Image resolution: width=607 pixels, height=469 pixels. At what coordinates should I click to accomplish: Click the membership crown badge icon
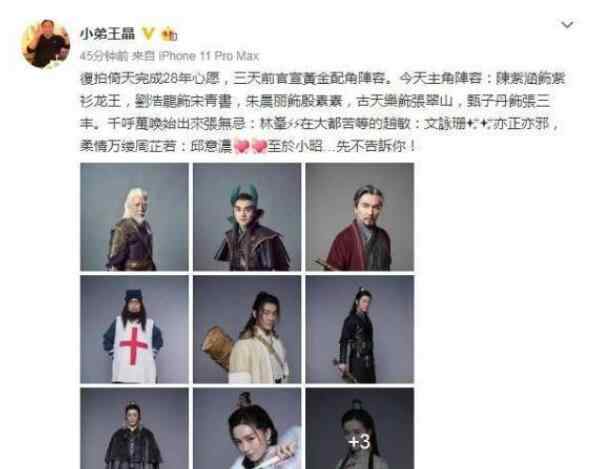coord(169,34)
